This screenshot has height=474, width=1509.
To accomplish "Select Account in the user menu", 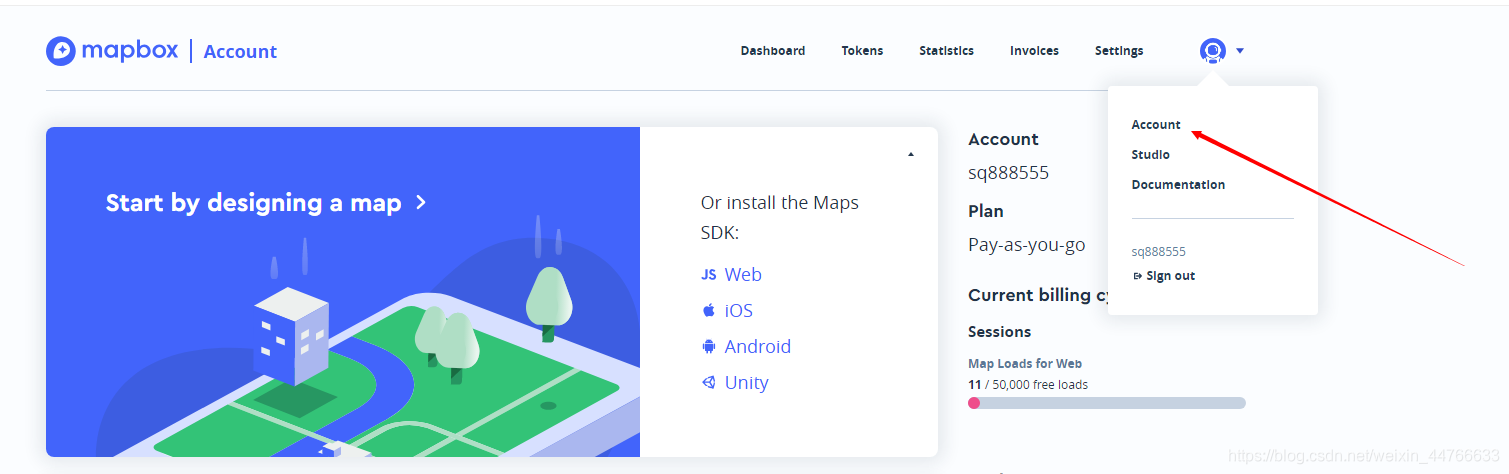I will tap(1156, 125).
